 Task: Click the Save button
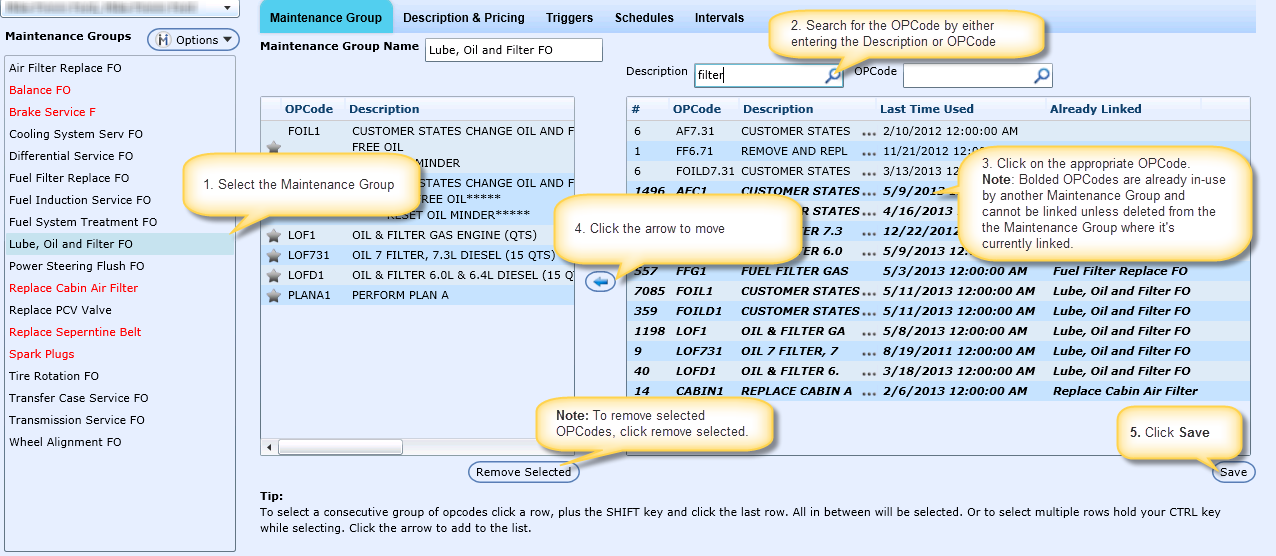click(x=1233, y=472)
